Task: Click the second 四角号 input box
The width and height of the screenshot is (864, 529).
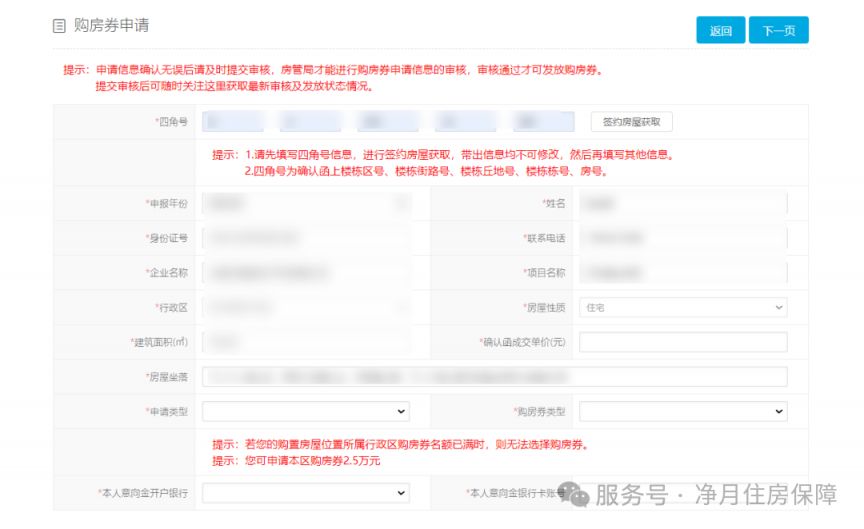Action: (310, 122)
